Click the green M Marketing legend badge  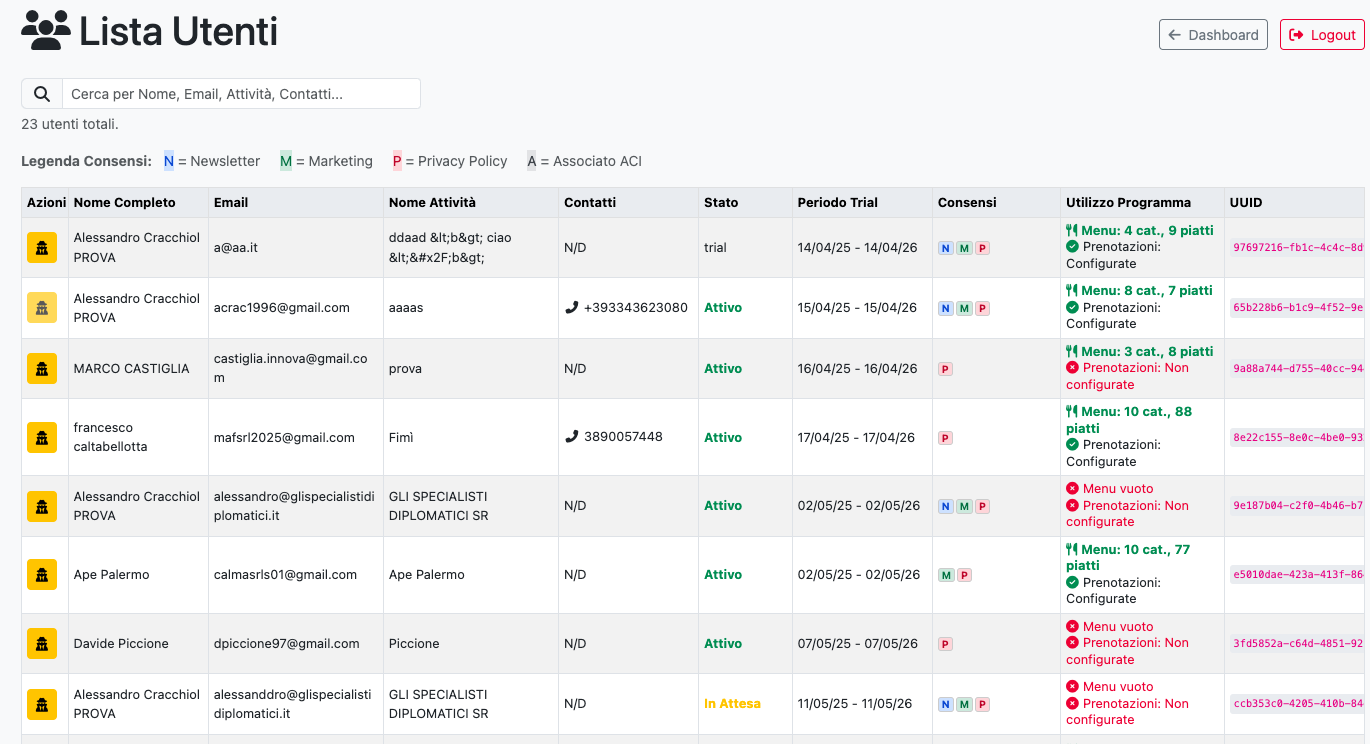[x=286, y=161]
